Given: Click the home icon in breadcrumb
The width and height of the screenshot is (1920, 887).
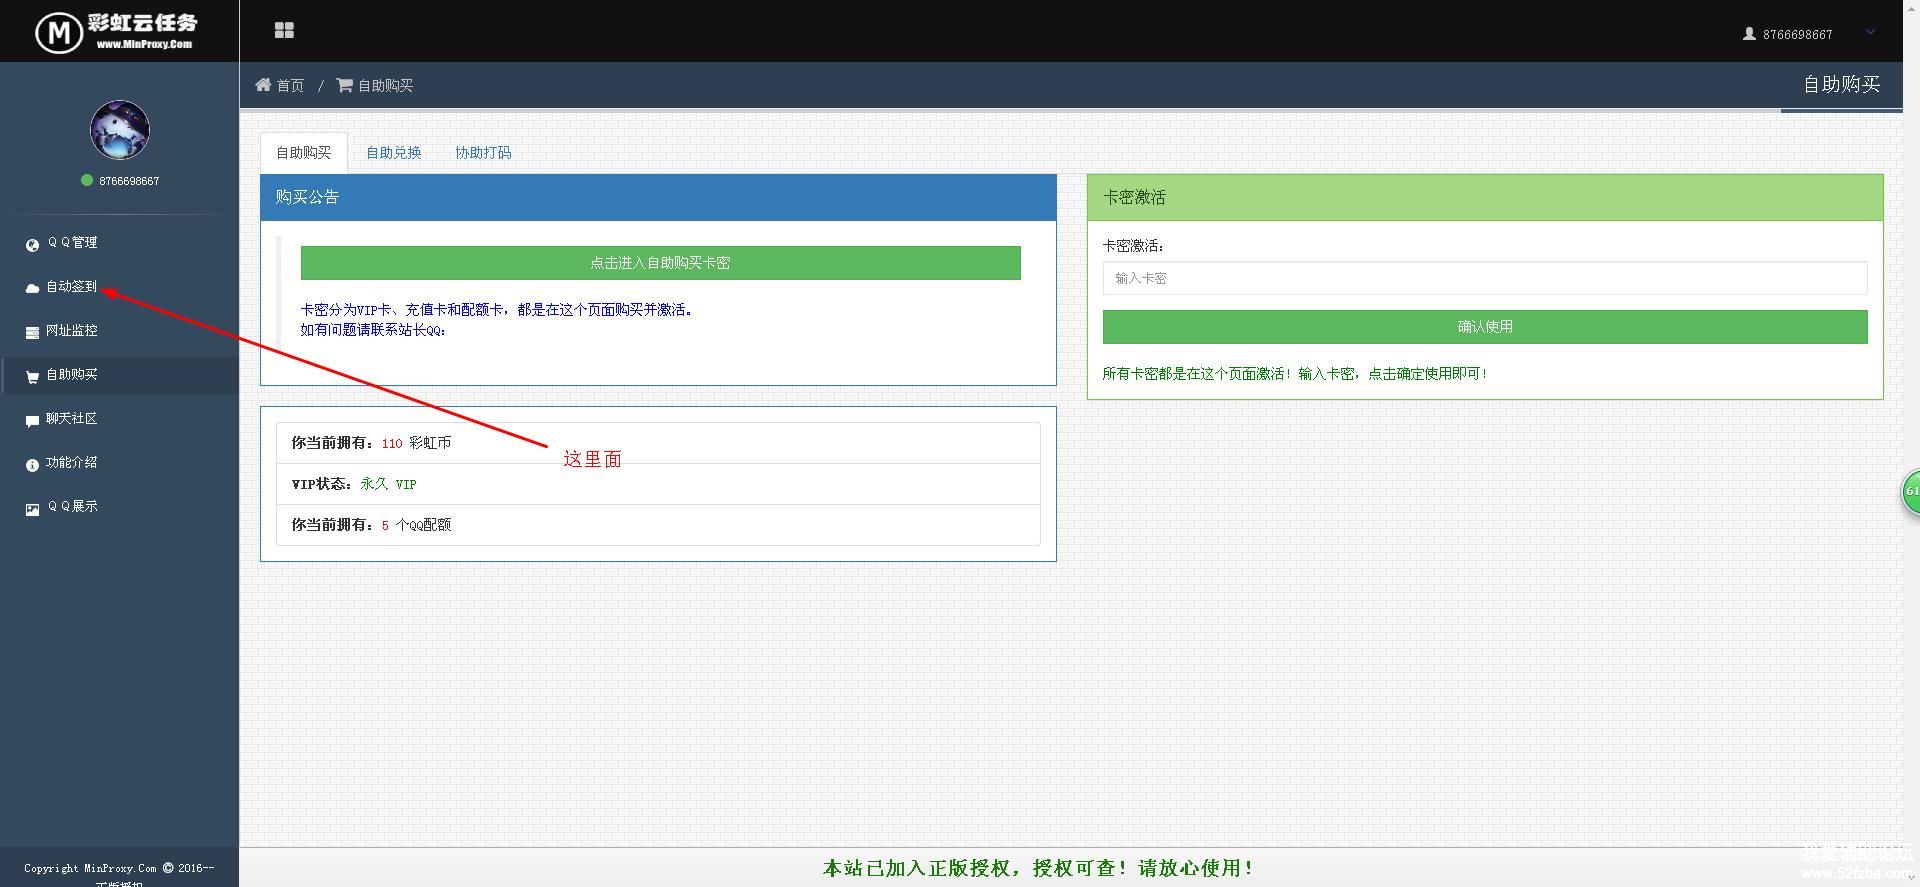Looking at the screenshot, I should click(x=263, y=85).
